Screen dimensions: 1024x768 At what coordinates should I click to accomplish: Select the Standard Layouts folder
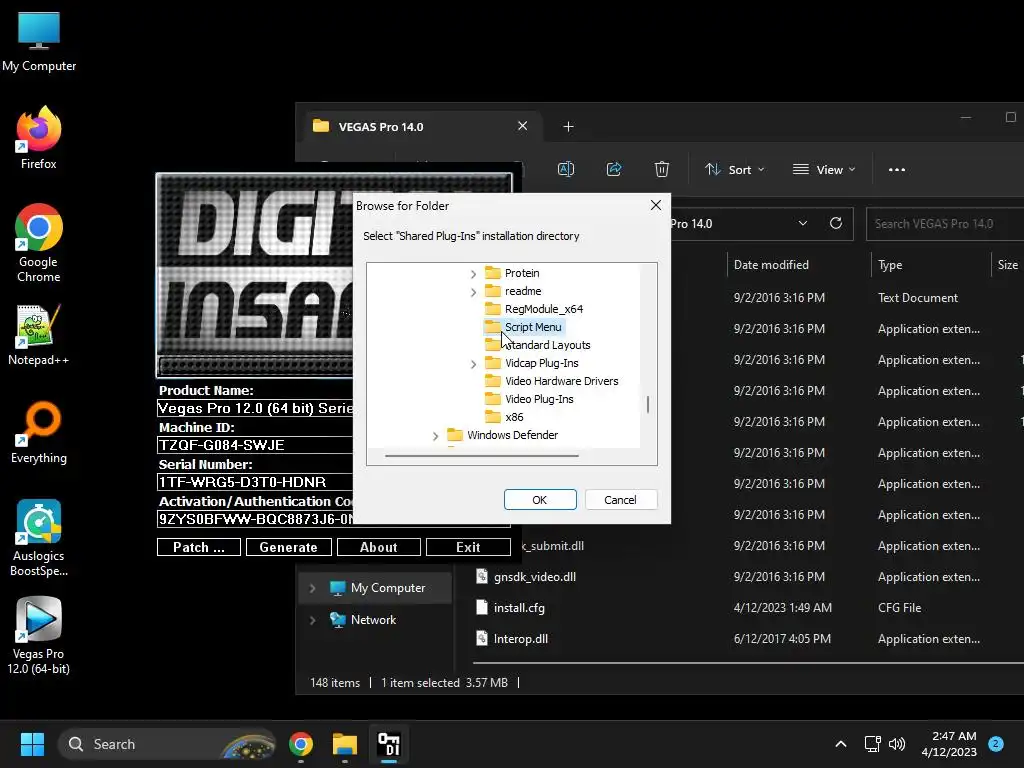[x=537, y=345]
